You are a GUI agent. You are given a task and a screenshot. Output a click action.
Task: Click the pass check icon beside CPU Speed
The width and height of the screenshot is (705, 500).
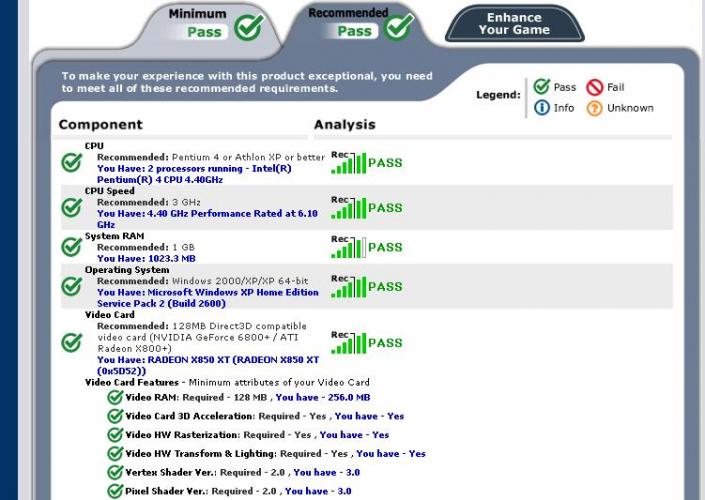(x=71, y=207)
